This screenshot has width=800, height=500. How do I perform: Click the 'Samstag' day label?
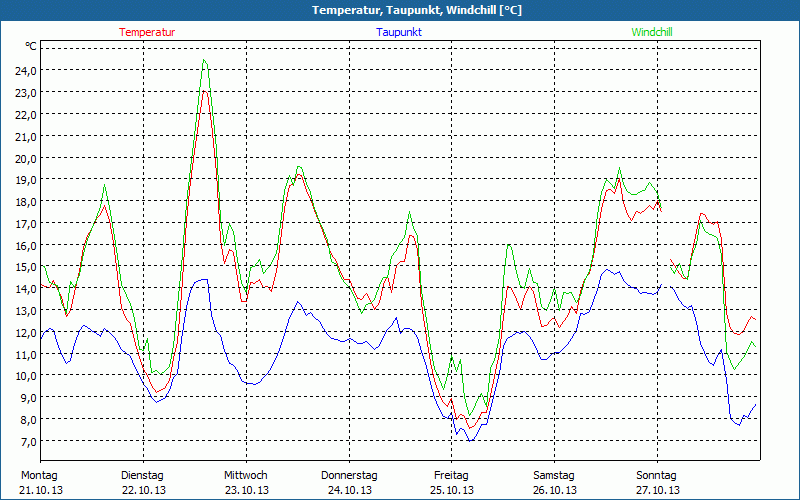(554, 476)
